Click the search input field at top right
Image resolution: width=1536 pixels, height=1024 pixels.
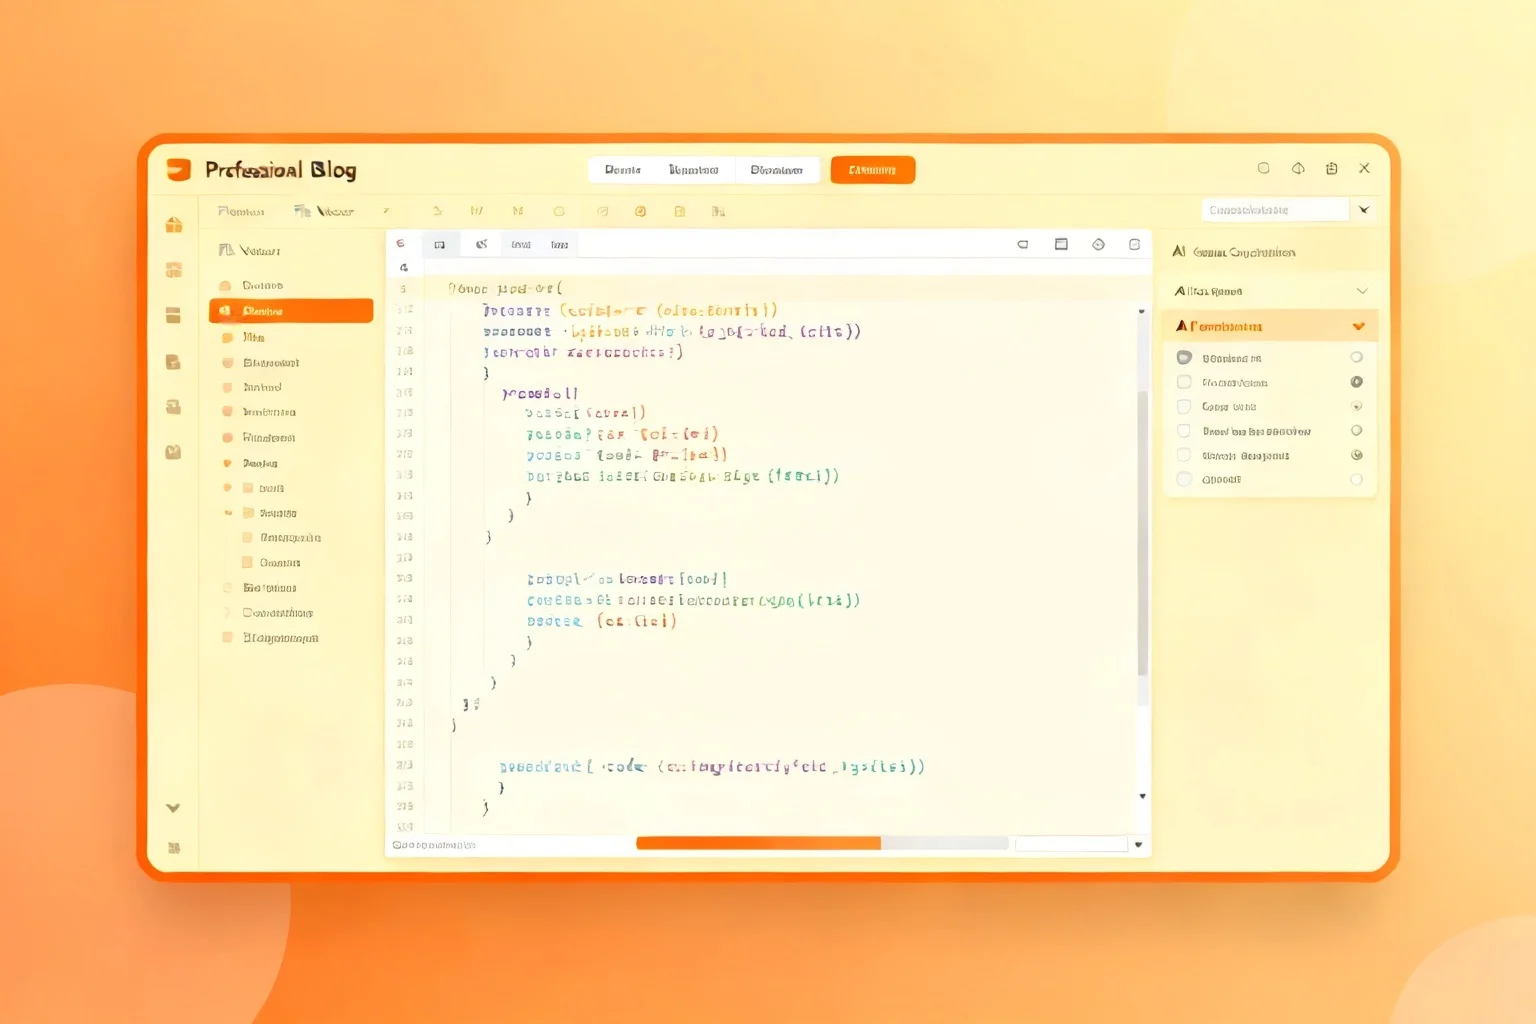(x=1275, y=209)
